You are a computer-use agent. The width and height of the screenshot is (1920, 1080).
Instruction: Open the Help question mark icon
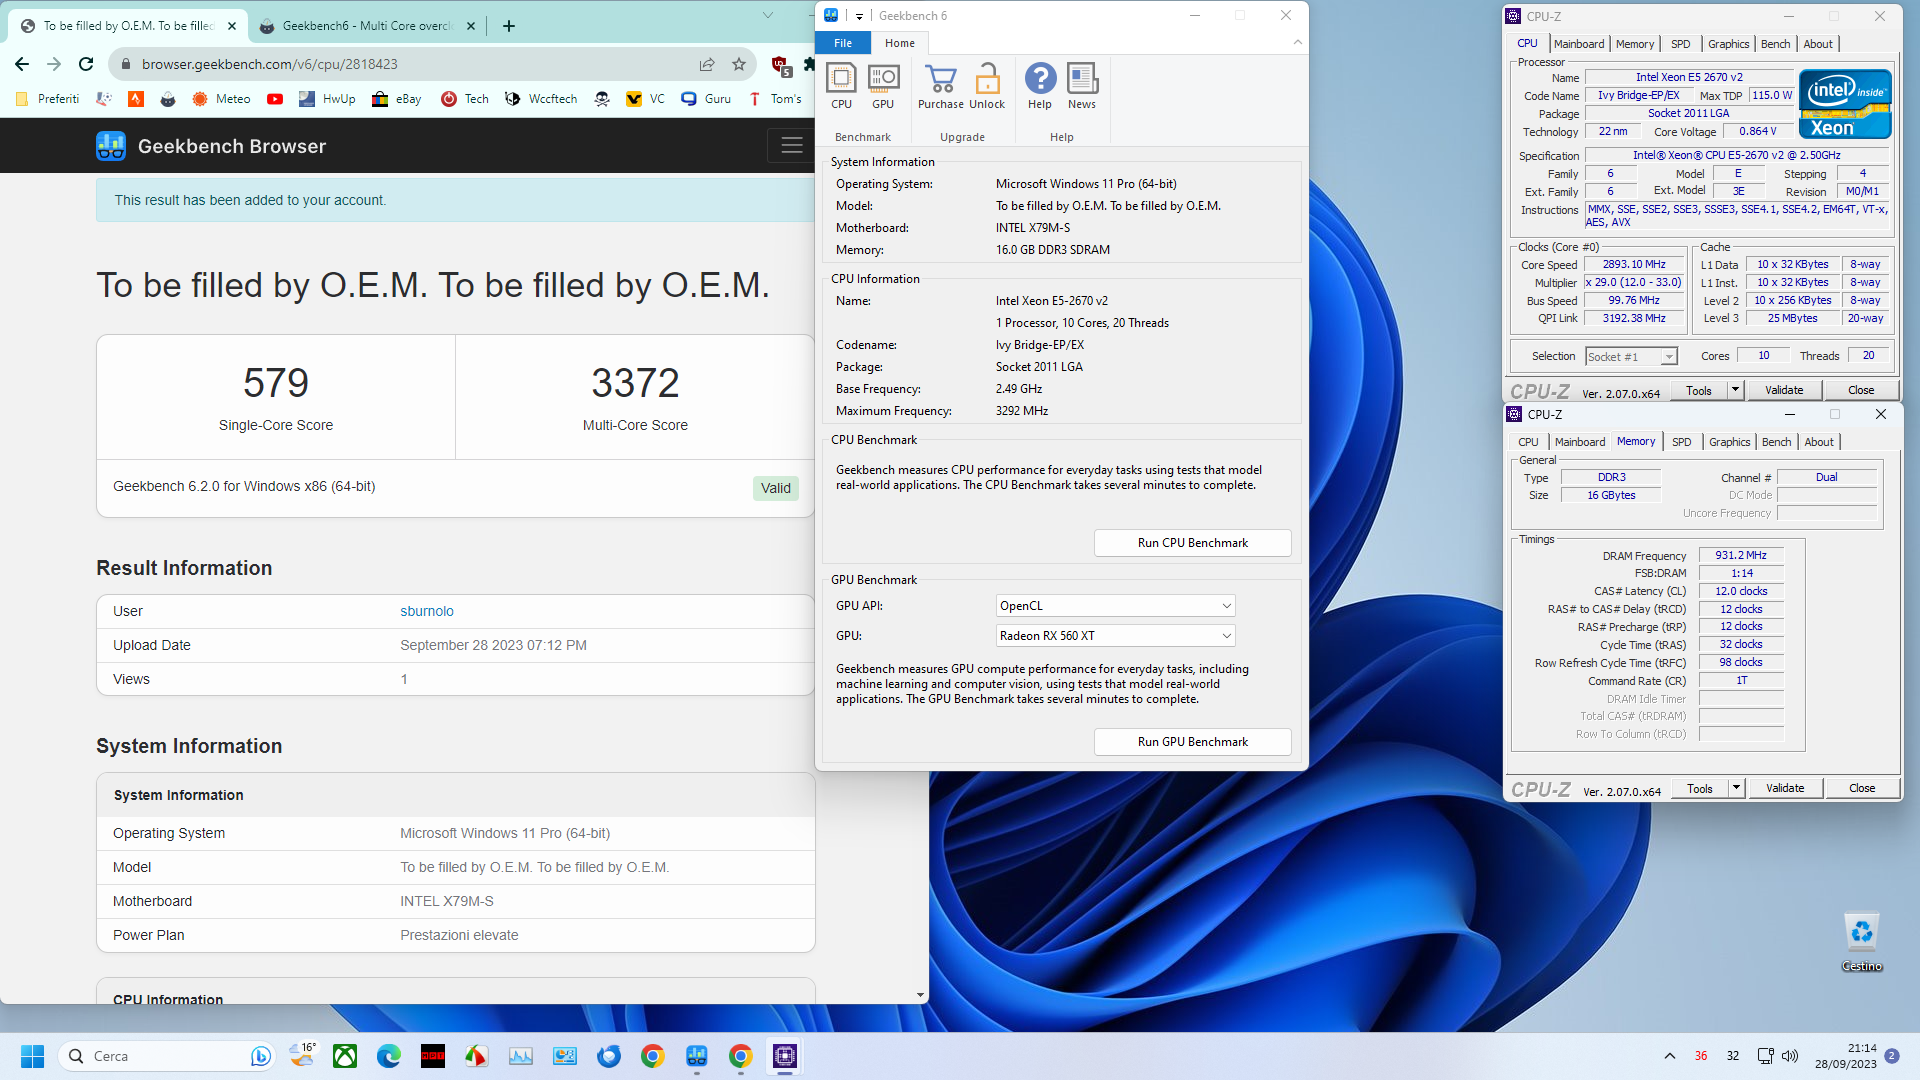1040,86
